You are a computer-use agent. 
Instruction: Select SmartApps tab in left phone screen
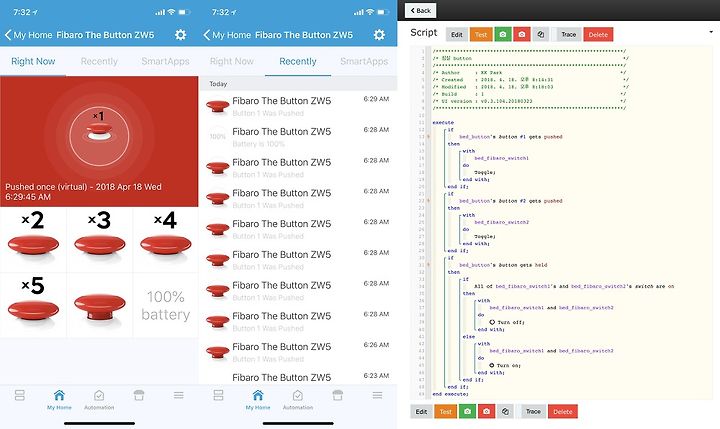[x=165, y=61]
